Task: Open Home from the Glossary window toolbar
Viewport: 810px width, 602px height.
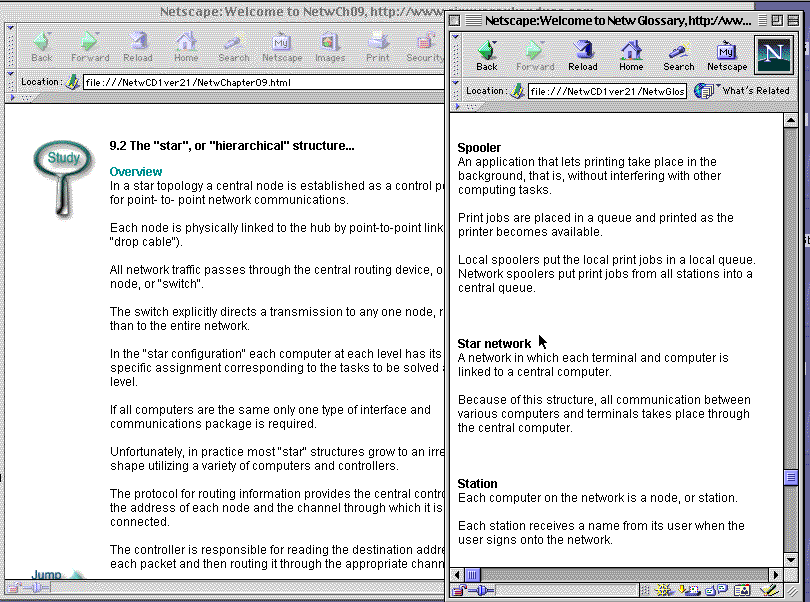Action: [x=631, y=56]
